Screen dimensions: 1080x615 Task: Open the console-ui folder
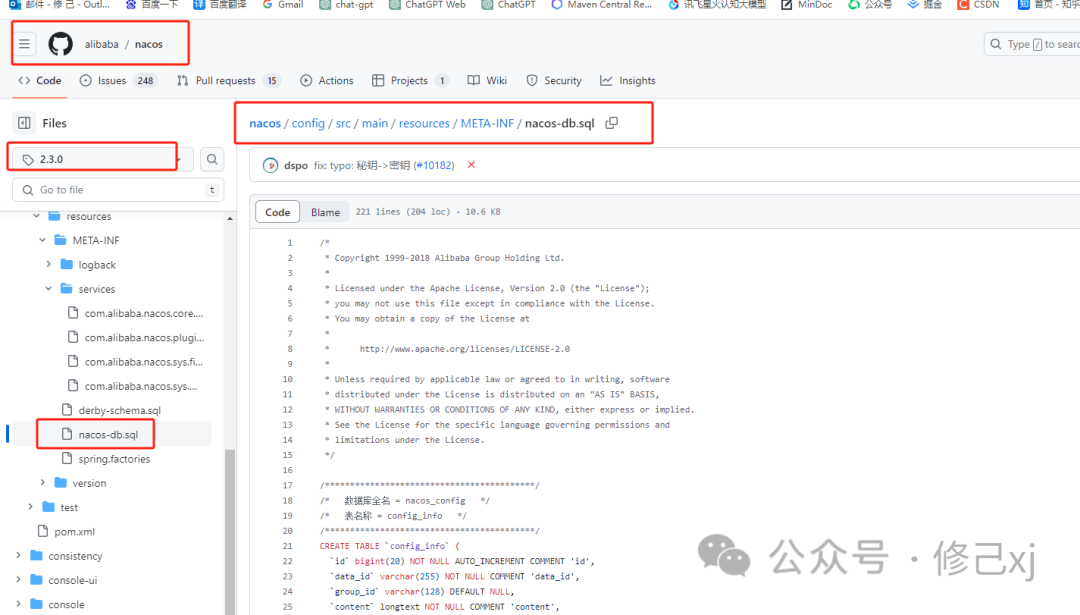tap(72, 580)
